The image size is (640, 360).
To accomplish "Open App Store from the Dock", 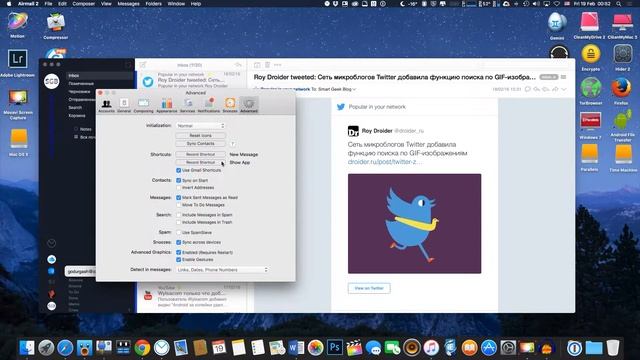I will coord(489,348).
